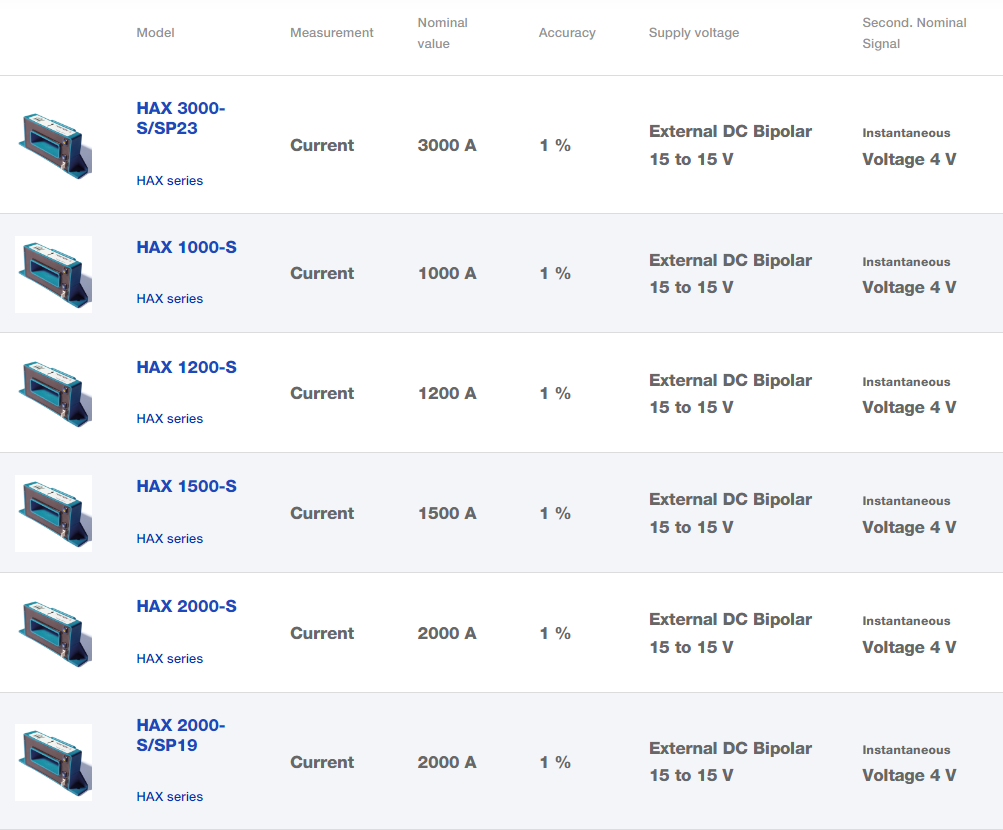Open the HAX 2000-S/SP19 model link
The image size is (1003, 830).
pos(180,735)
